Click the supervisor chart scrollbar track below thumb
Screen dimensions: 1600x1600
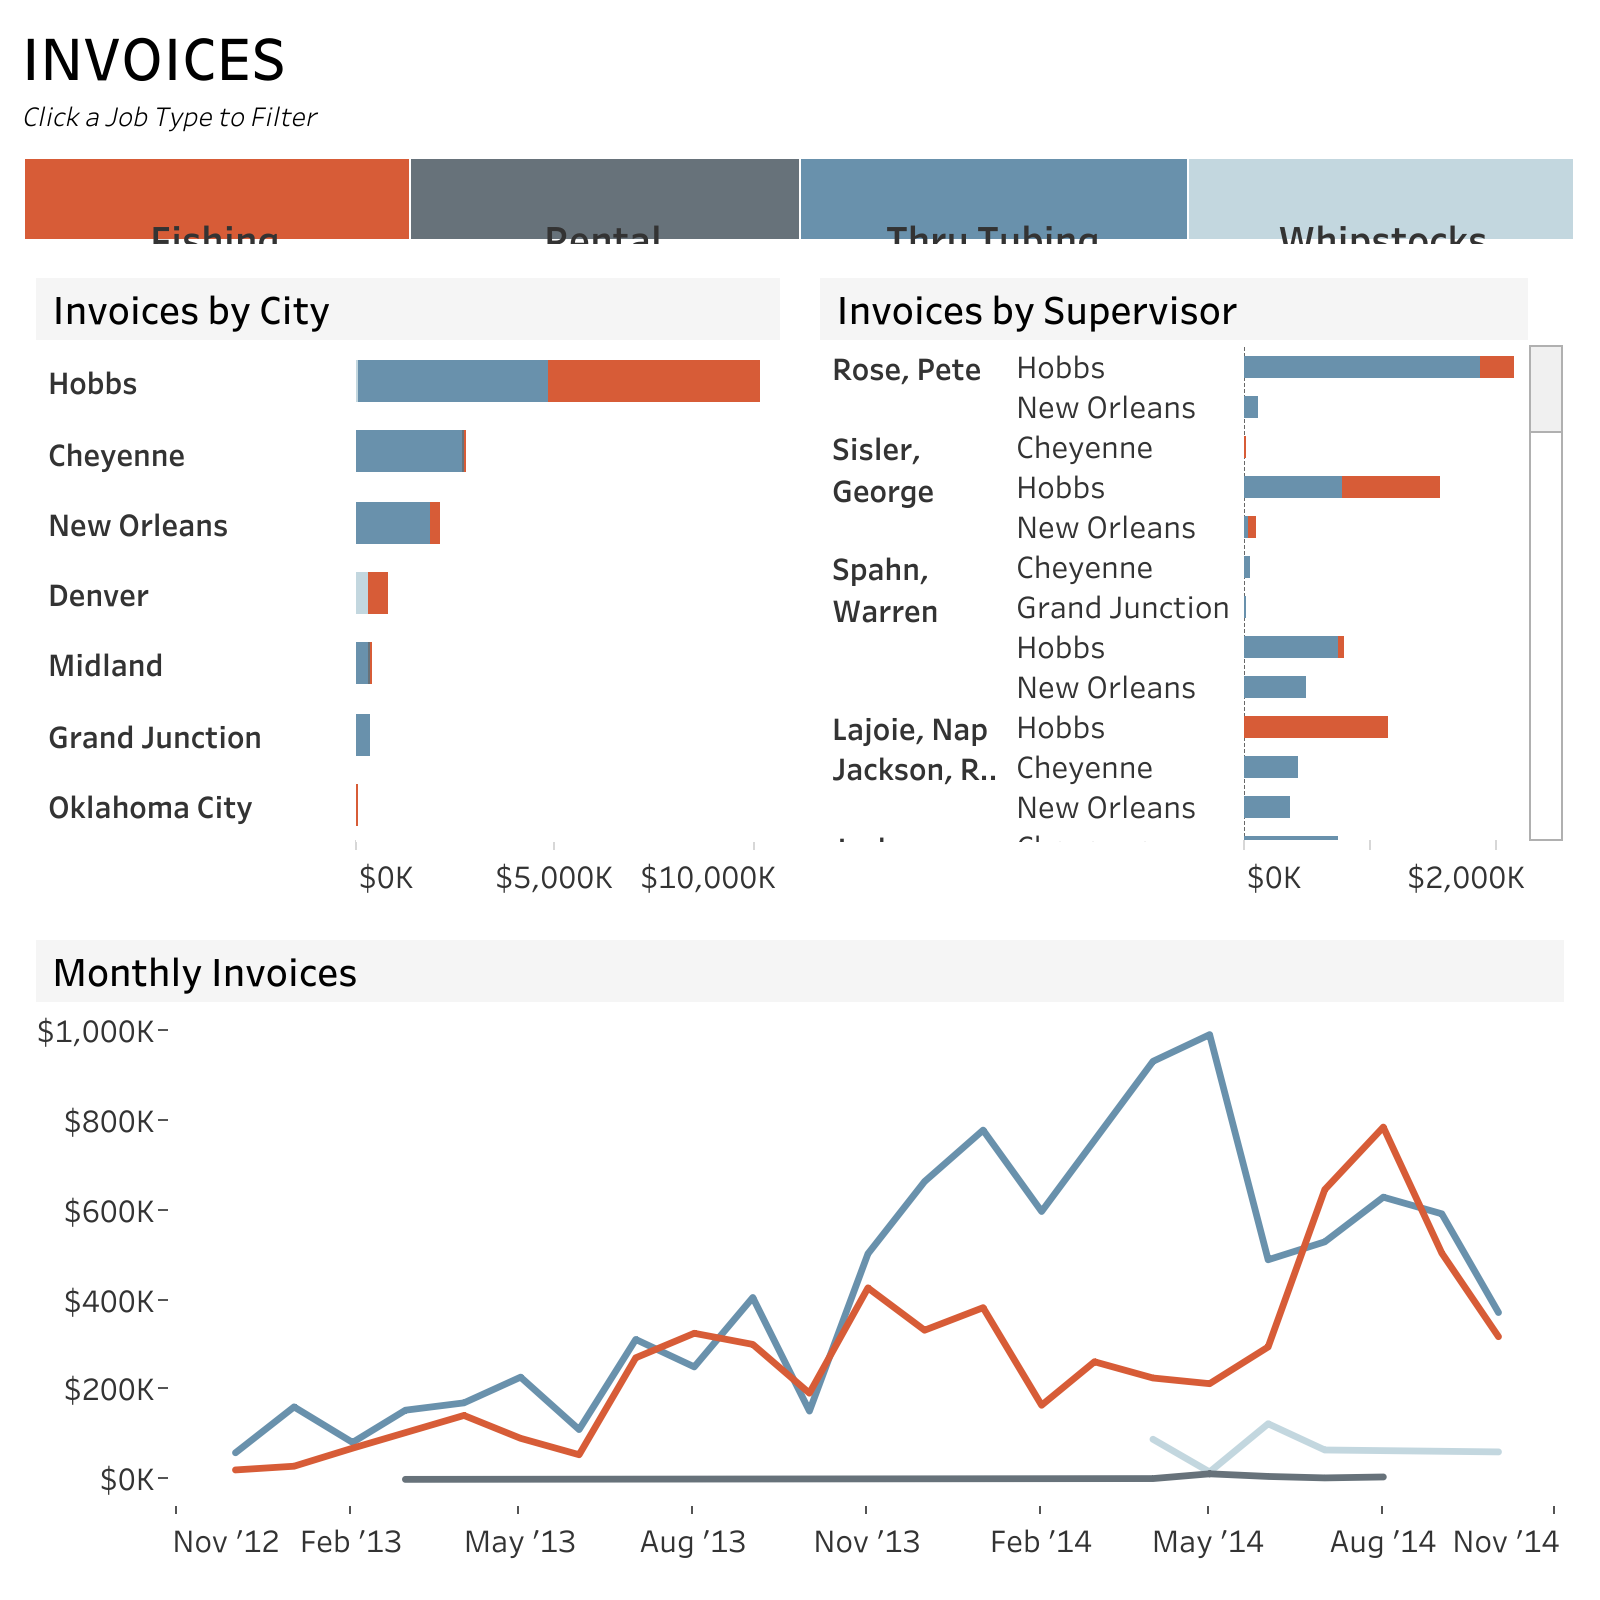click(x=1546, y=636)
